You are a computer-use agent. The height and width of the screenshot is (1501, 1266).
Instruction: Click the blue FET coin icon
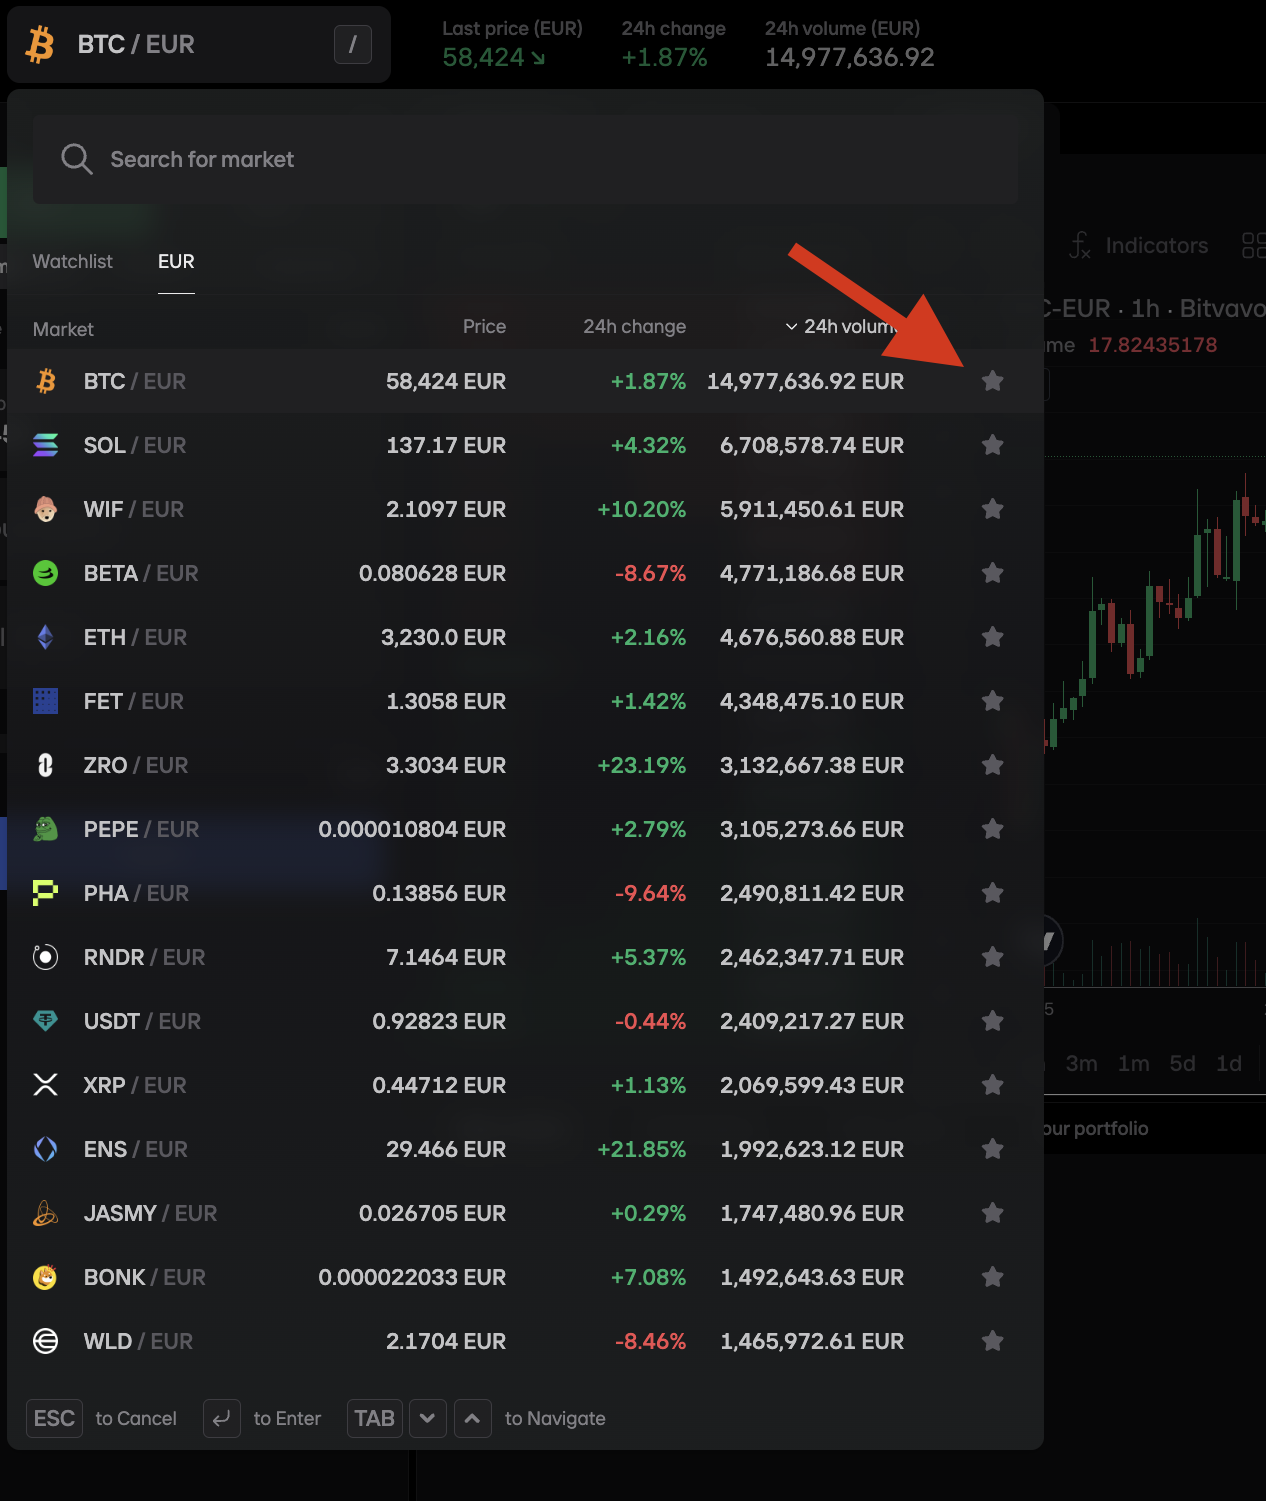46,701
